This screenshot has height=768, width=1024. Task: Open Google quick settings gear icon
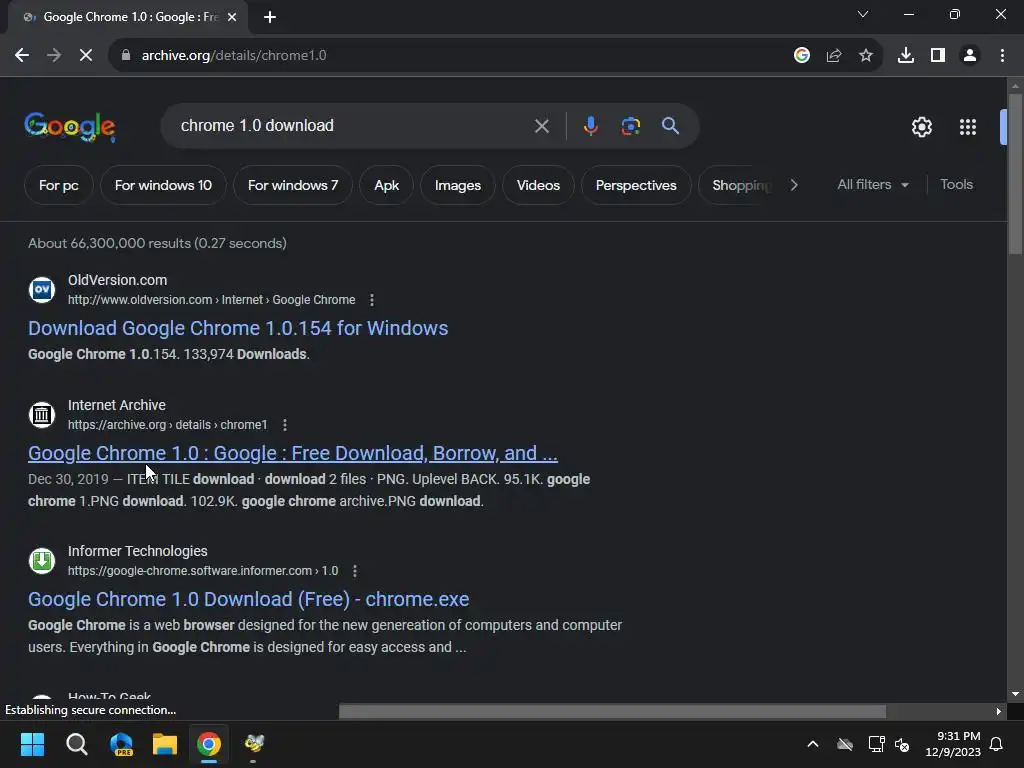point(921,127)
